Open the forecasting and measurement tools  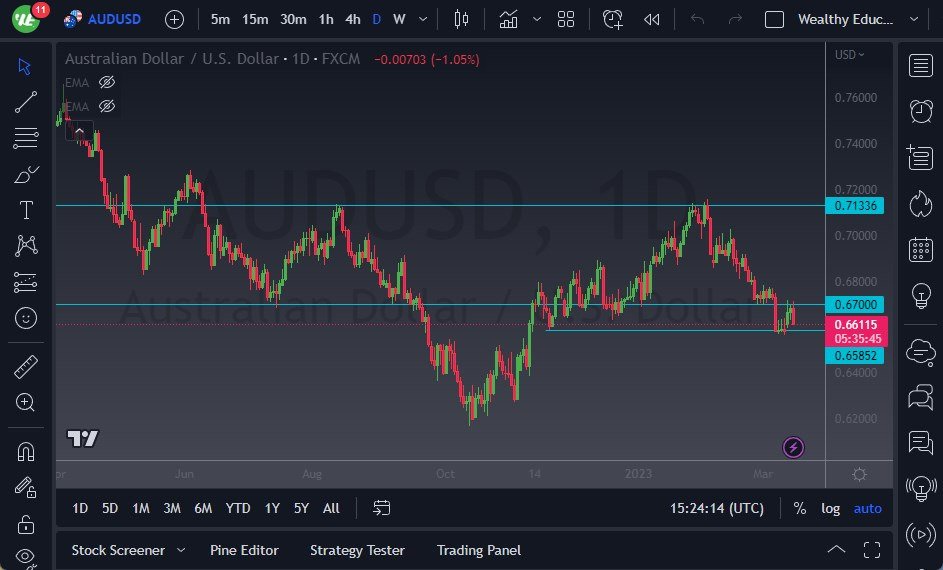click(x=25, y=282)
